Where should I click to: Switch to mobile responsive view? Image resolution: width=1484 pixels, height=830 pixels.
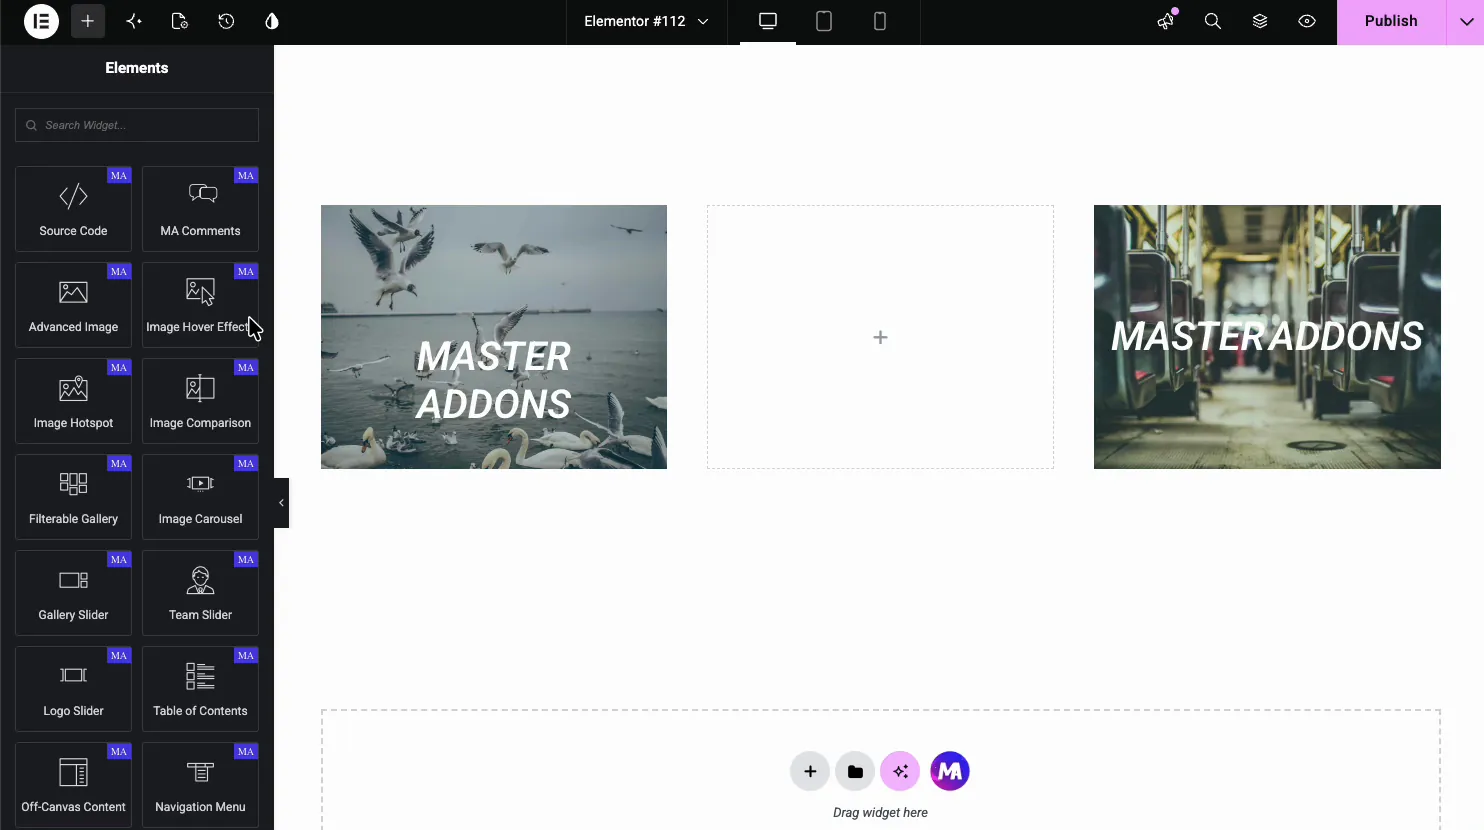pos(880,21)
